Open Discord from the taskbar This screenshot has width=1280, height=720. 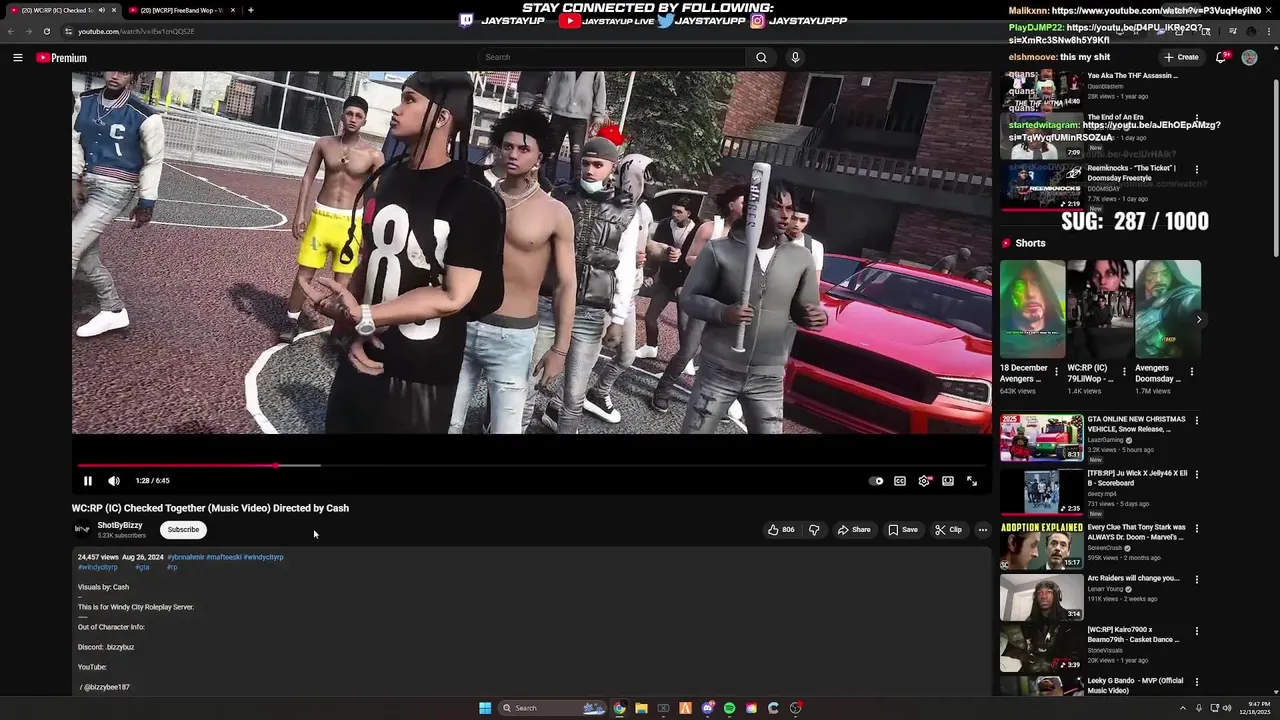707,708
